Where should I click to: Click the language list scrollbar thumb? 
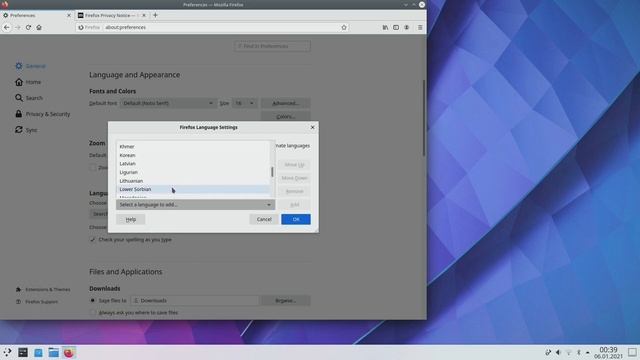coord(272,172)
